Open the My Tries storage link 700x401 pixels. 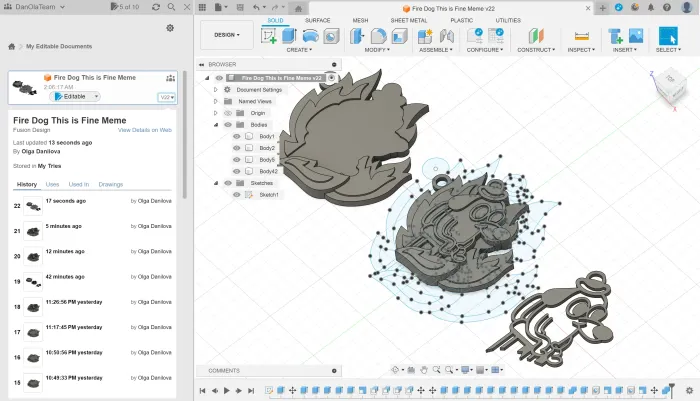49,166
